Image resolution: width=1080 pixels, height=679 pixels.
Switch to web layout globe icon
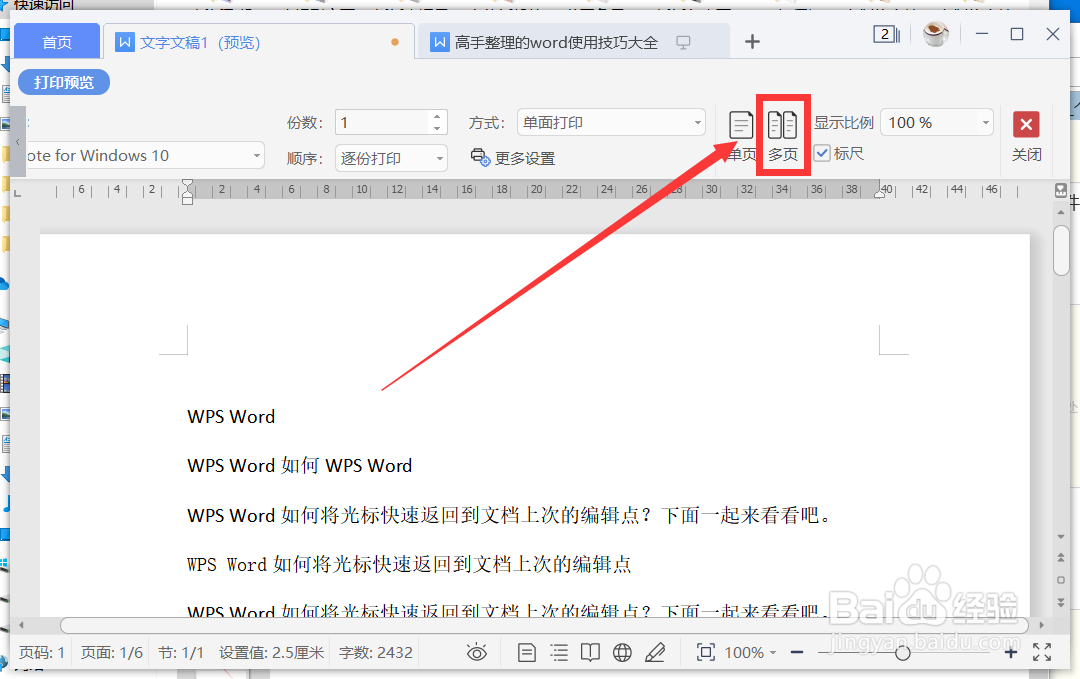click(x=622, y=652)
